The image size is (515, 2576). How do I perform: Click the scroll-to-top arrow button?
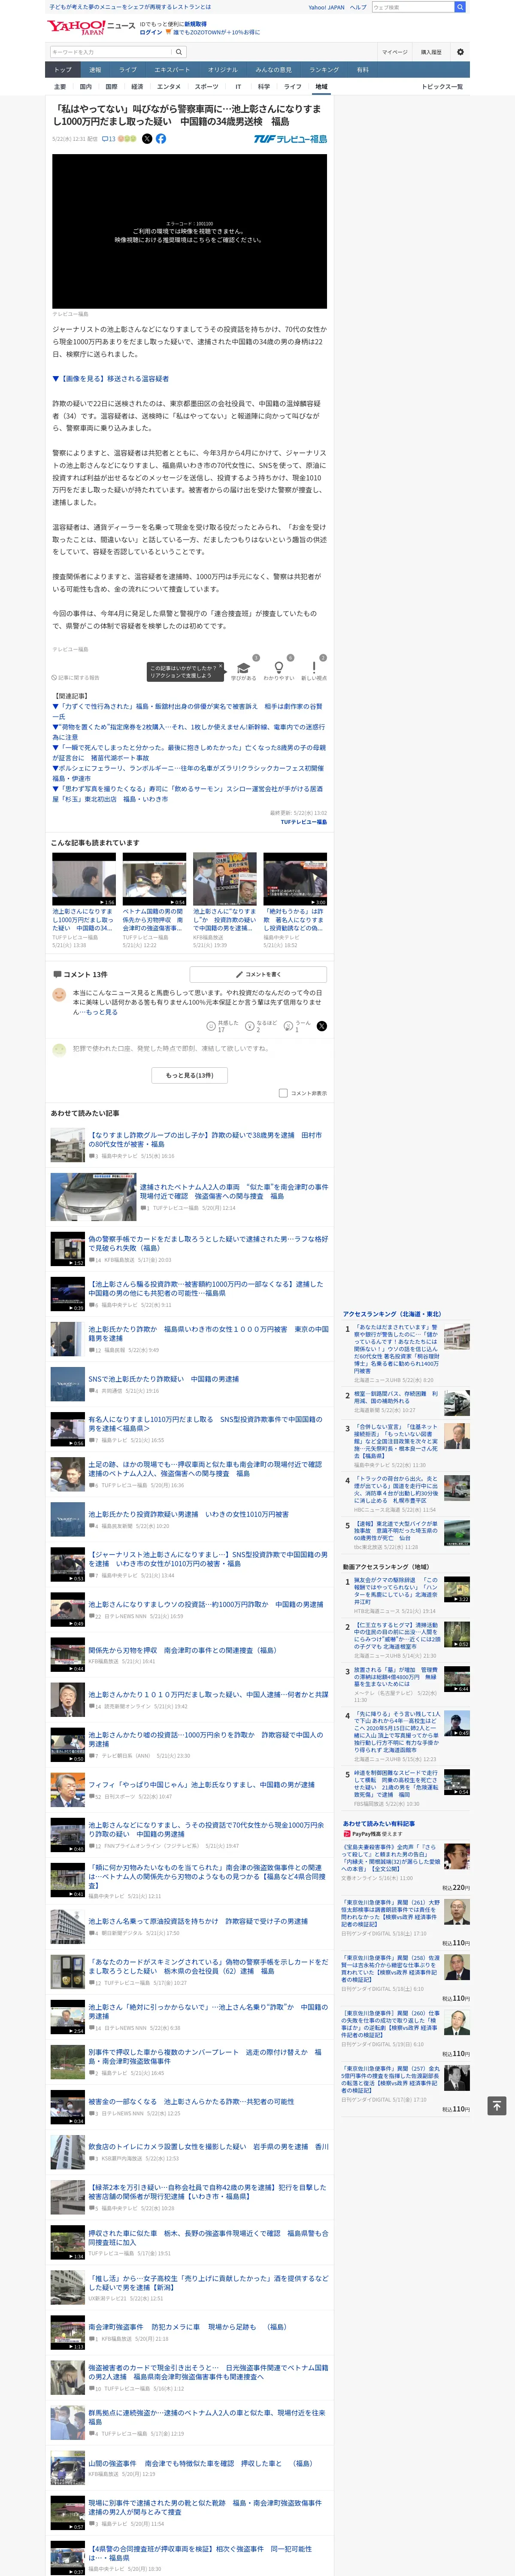point(496,2105)
